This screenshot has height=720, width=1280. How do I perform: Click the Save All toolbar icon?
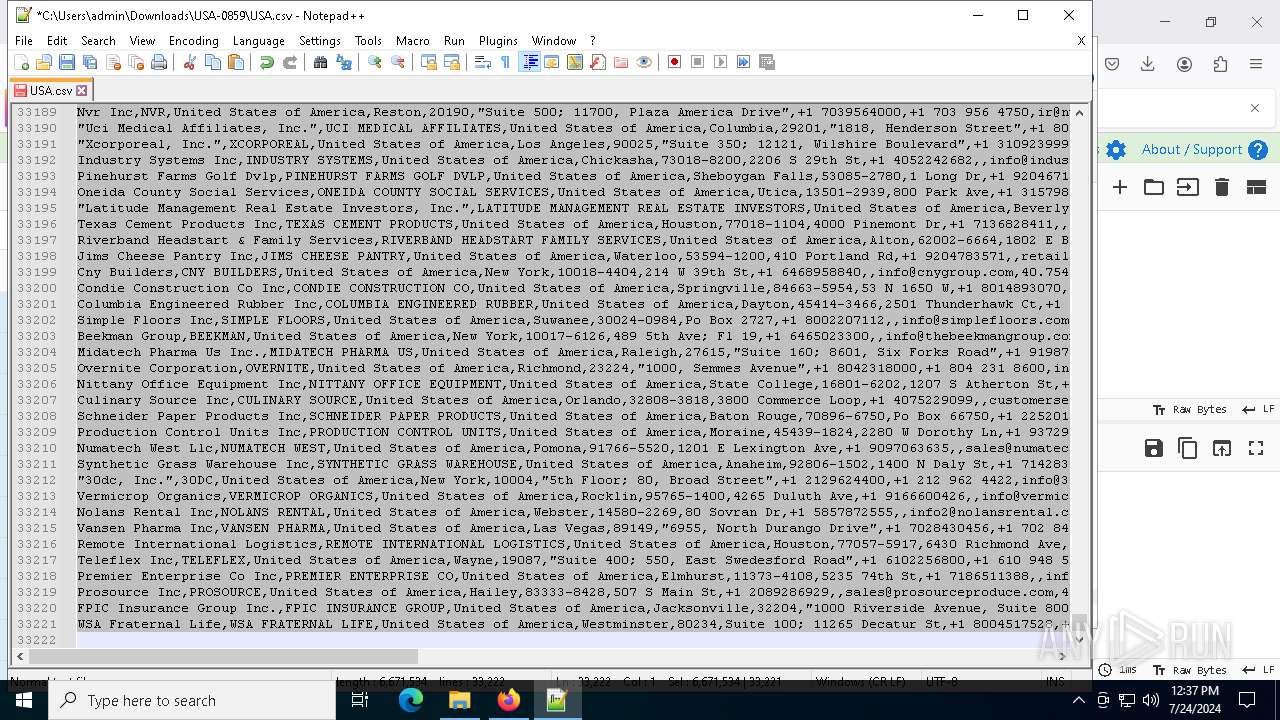(x=90, y=62)
